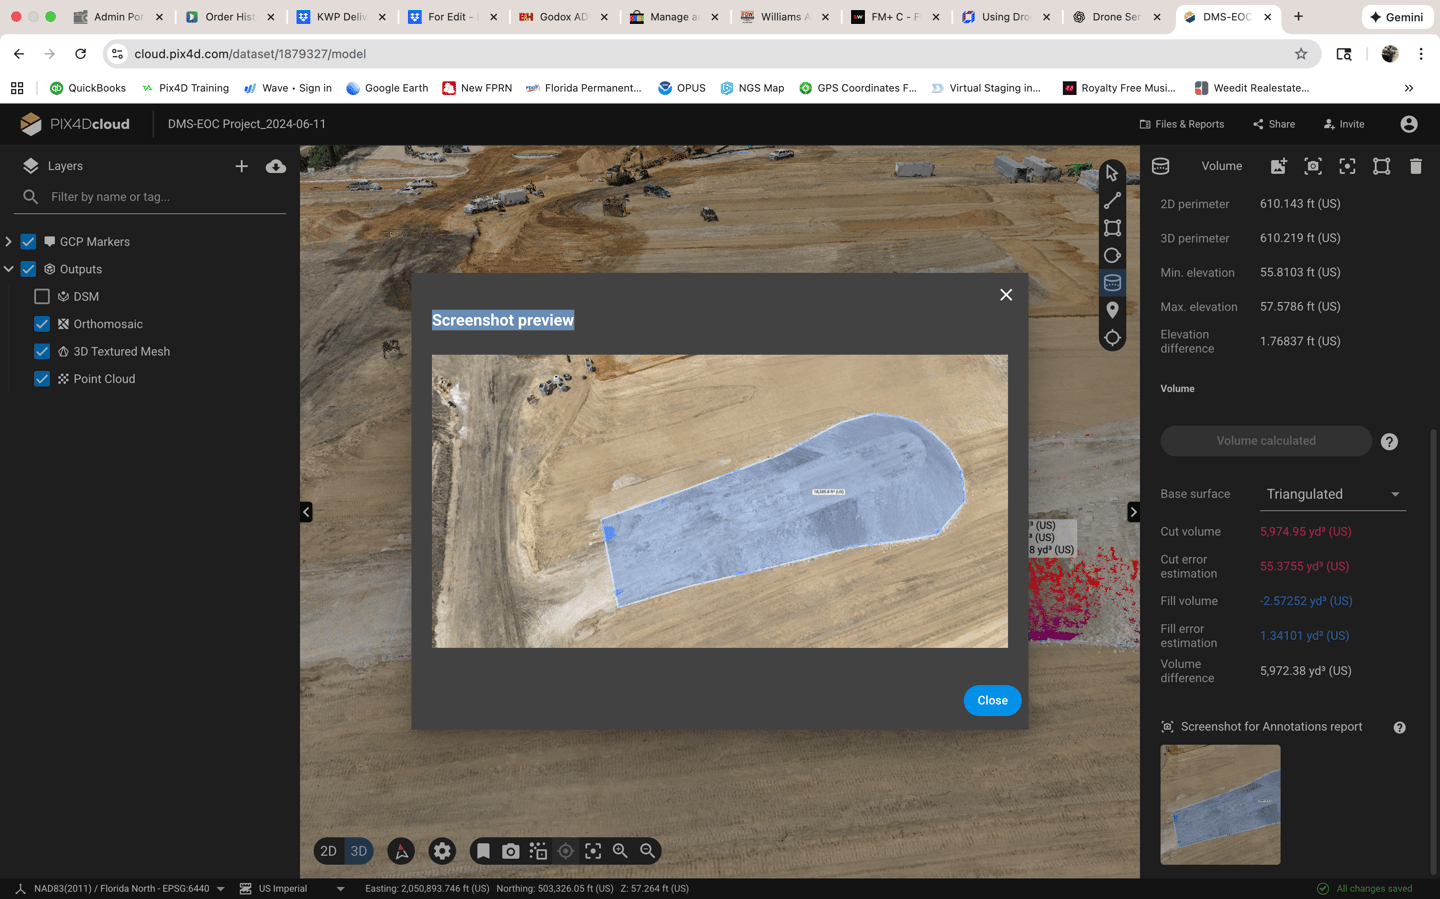Take a new screenshot for the annotations report

pos(1312,166)
